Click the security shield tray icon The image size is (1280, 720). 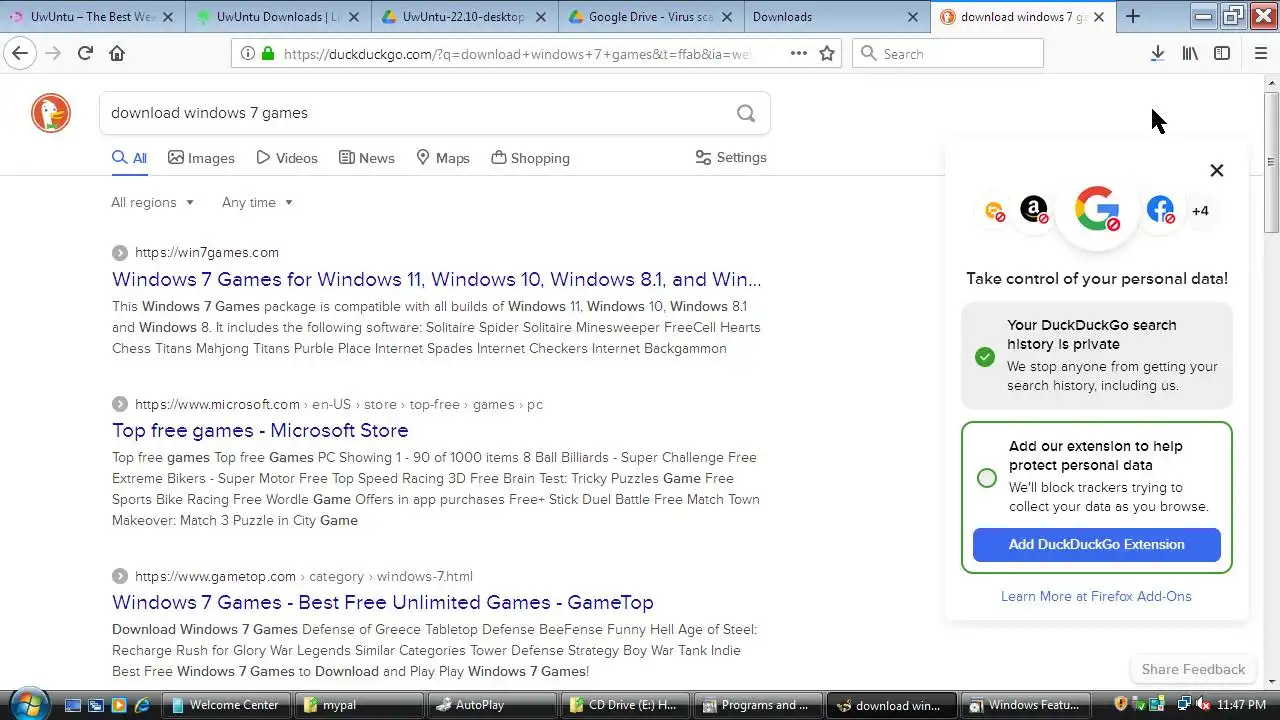pos(1121,704)
